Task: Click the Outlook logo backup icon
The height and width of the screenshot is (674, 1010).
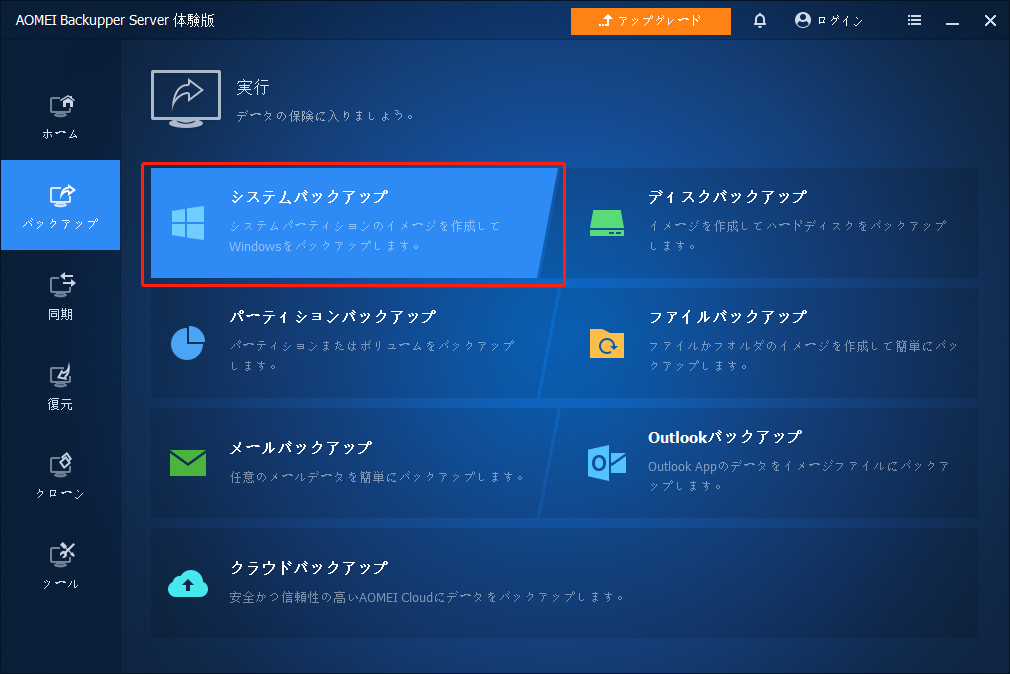Action: coord(607,463)
